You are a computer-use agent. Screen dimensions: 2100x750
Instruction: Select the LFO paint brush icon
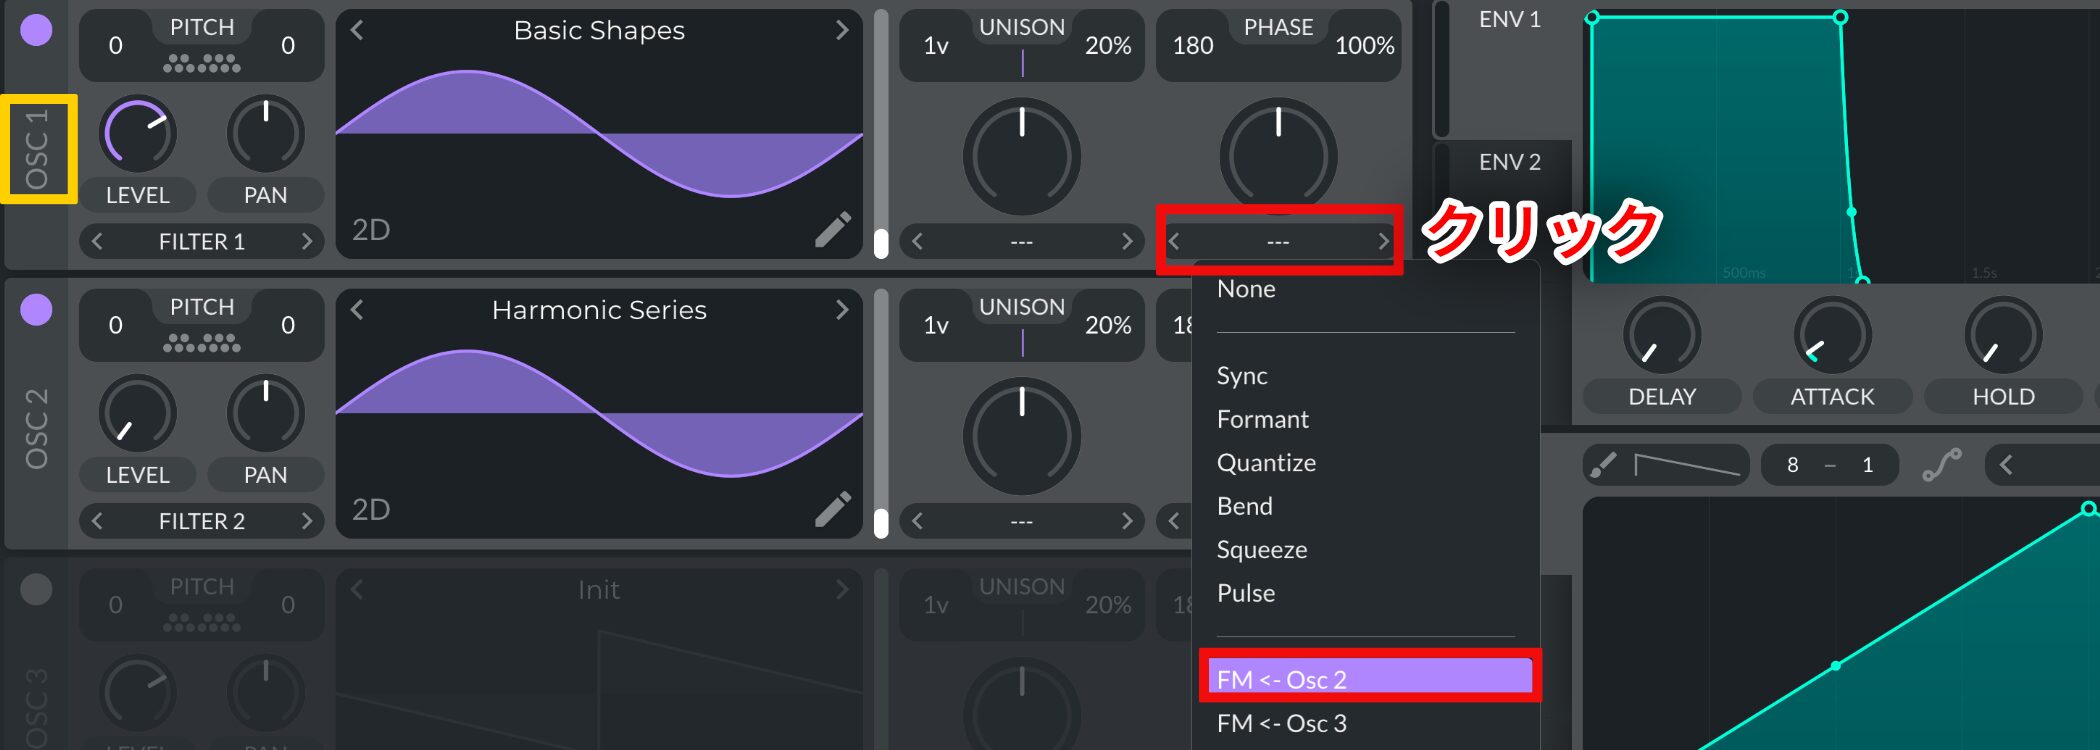[1603, 465]
